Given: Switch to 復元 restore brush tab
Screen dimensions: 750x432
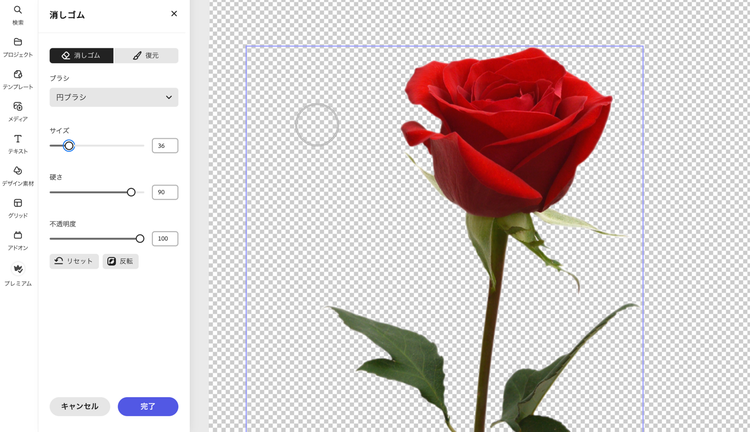Looking at the screenshot, I should coord(146,55).
